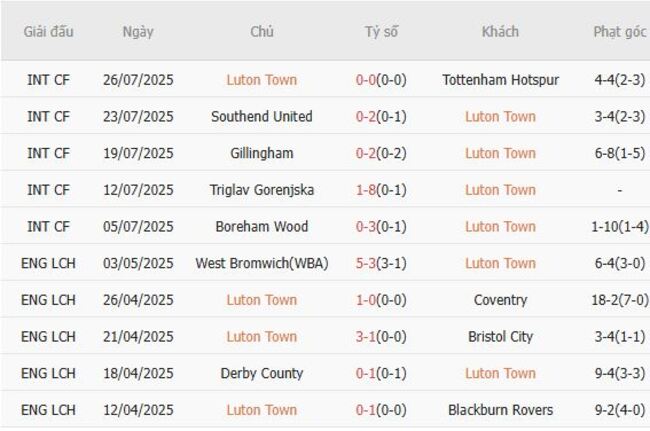Open the 5-3 score against West Bromwich
The height and width of the screenshot is (431, 650).
(366, 263)
